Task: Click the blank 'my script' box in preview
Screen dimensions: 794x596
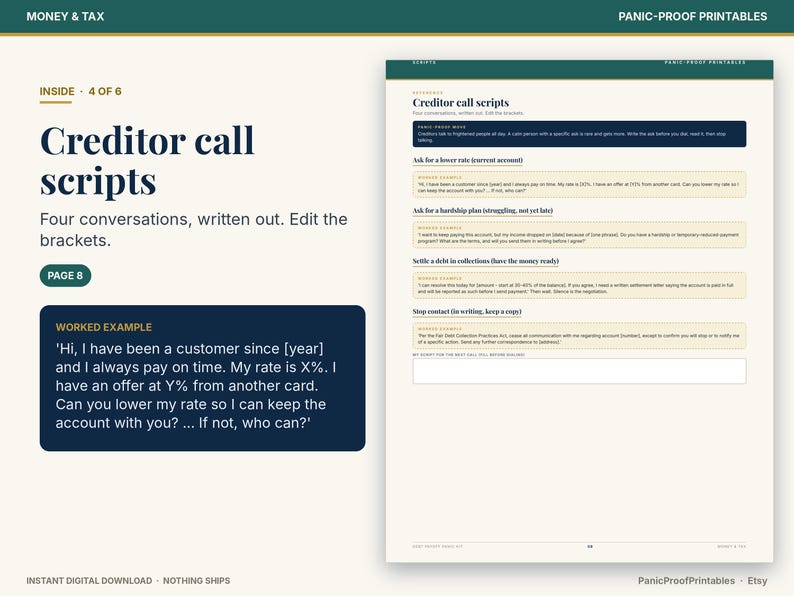Action: (x=579, y=371)
